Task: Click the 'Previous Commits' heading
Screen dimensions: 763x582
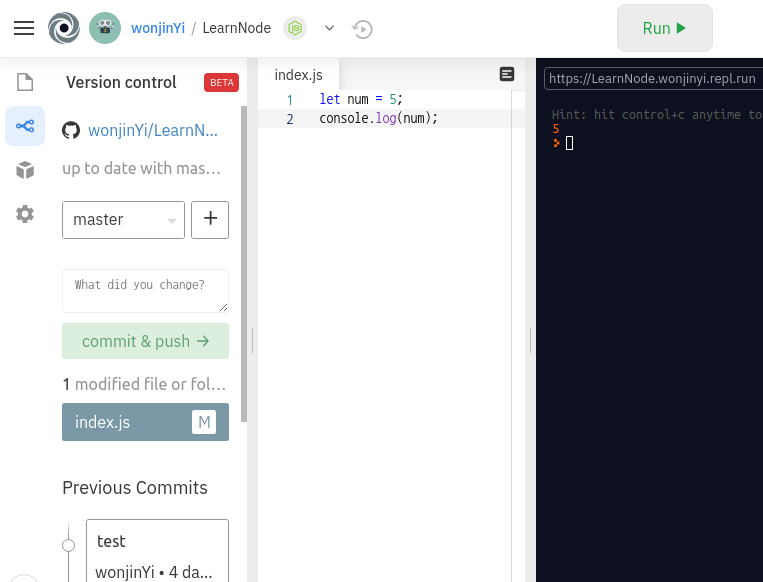Action: coord(135,488)
